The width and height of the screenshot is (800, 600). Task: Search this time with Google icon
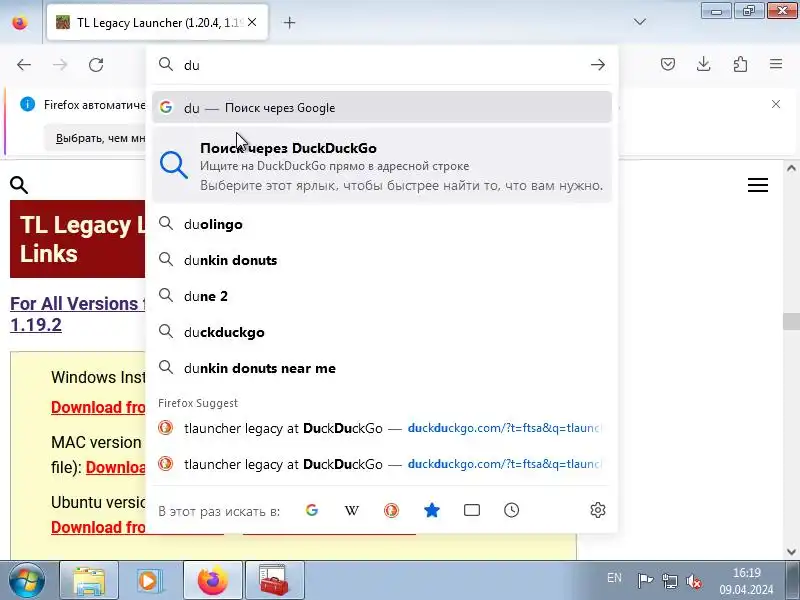pyautogui.click(x=312, y=510)
